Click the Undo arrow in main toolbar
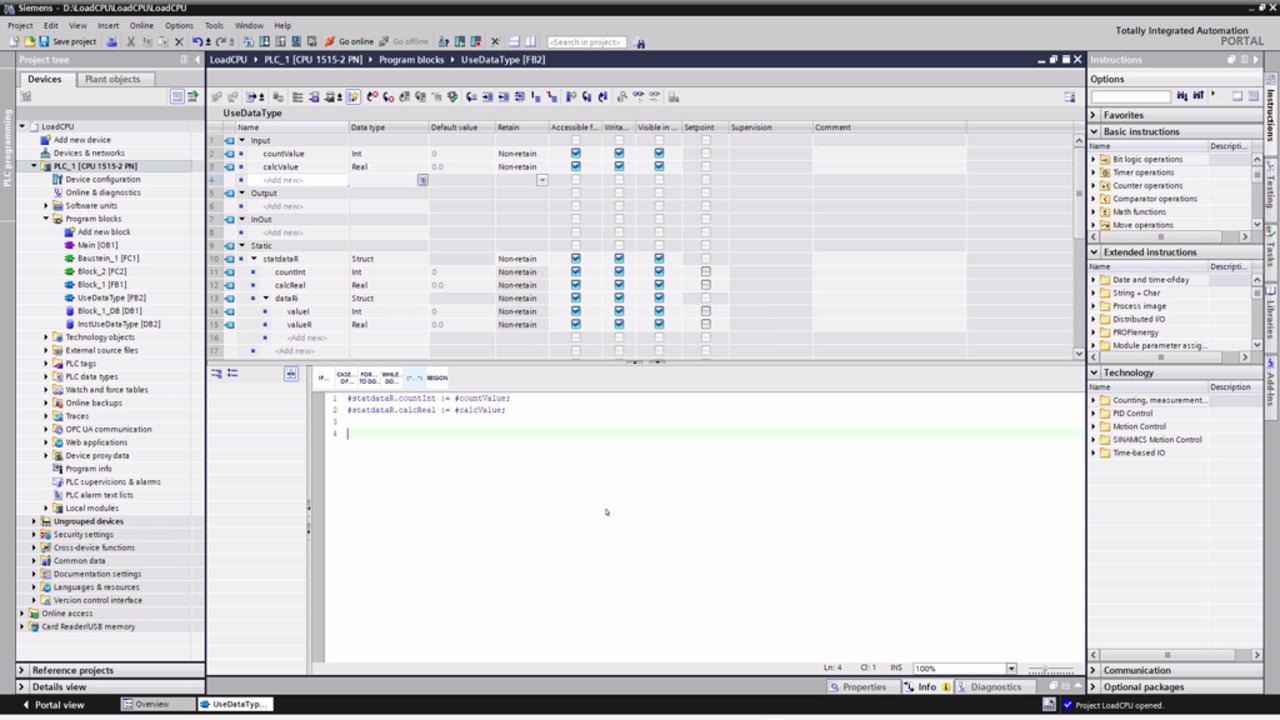1280x720 pixels. coord(197,42)
